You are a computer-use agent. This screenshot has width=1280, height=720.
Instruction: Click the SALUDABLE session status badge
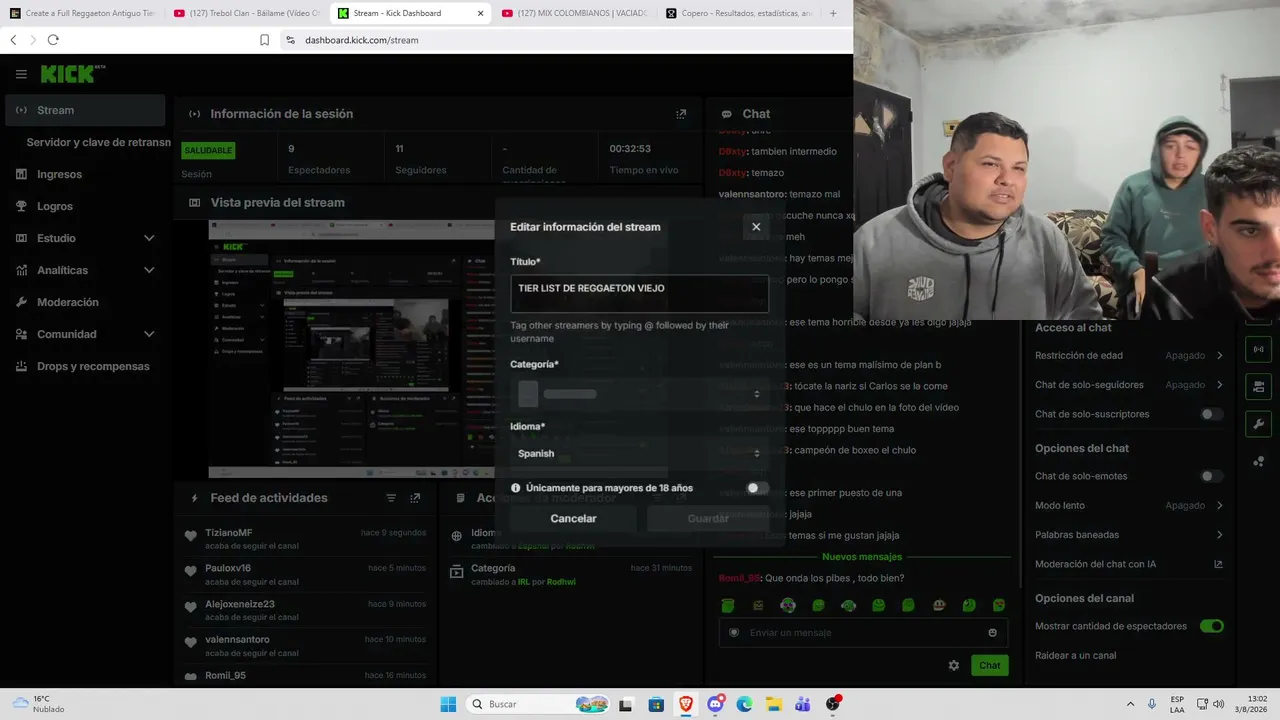pyautogui.click(x=208, y=150)
